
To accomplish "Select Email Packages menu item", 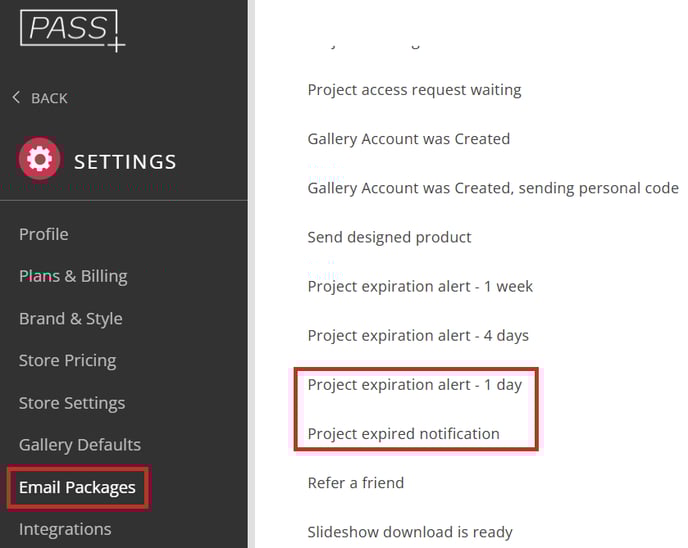I will [77, 487].
